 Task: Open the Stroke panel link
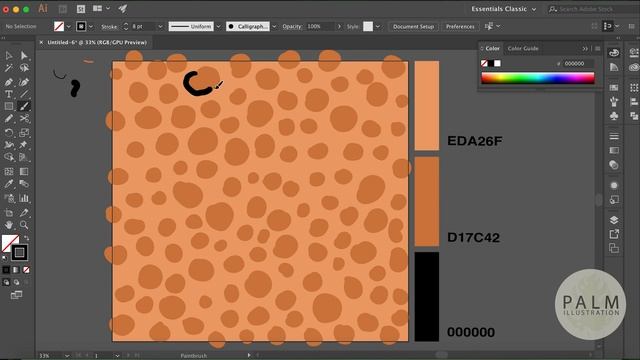[109, 27]
